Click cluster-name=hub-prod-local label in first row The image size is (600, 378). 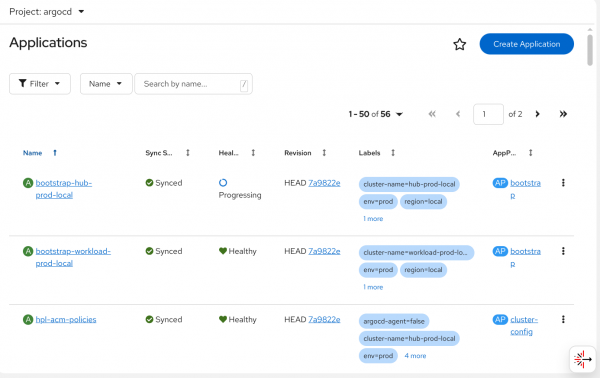409,184
